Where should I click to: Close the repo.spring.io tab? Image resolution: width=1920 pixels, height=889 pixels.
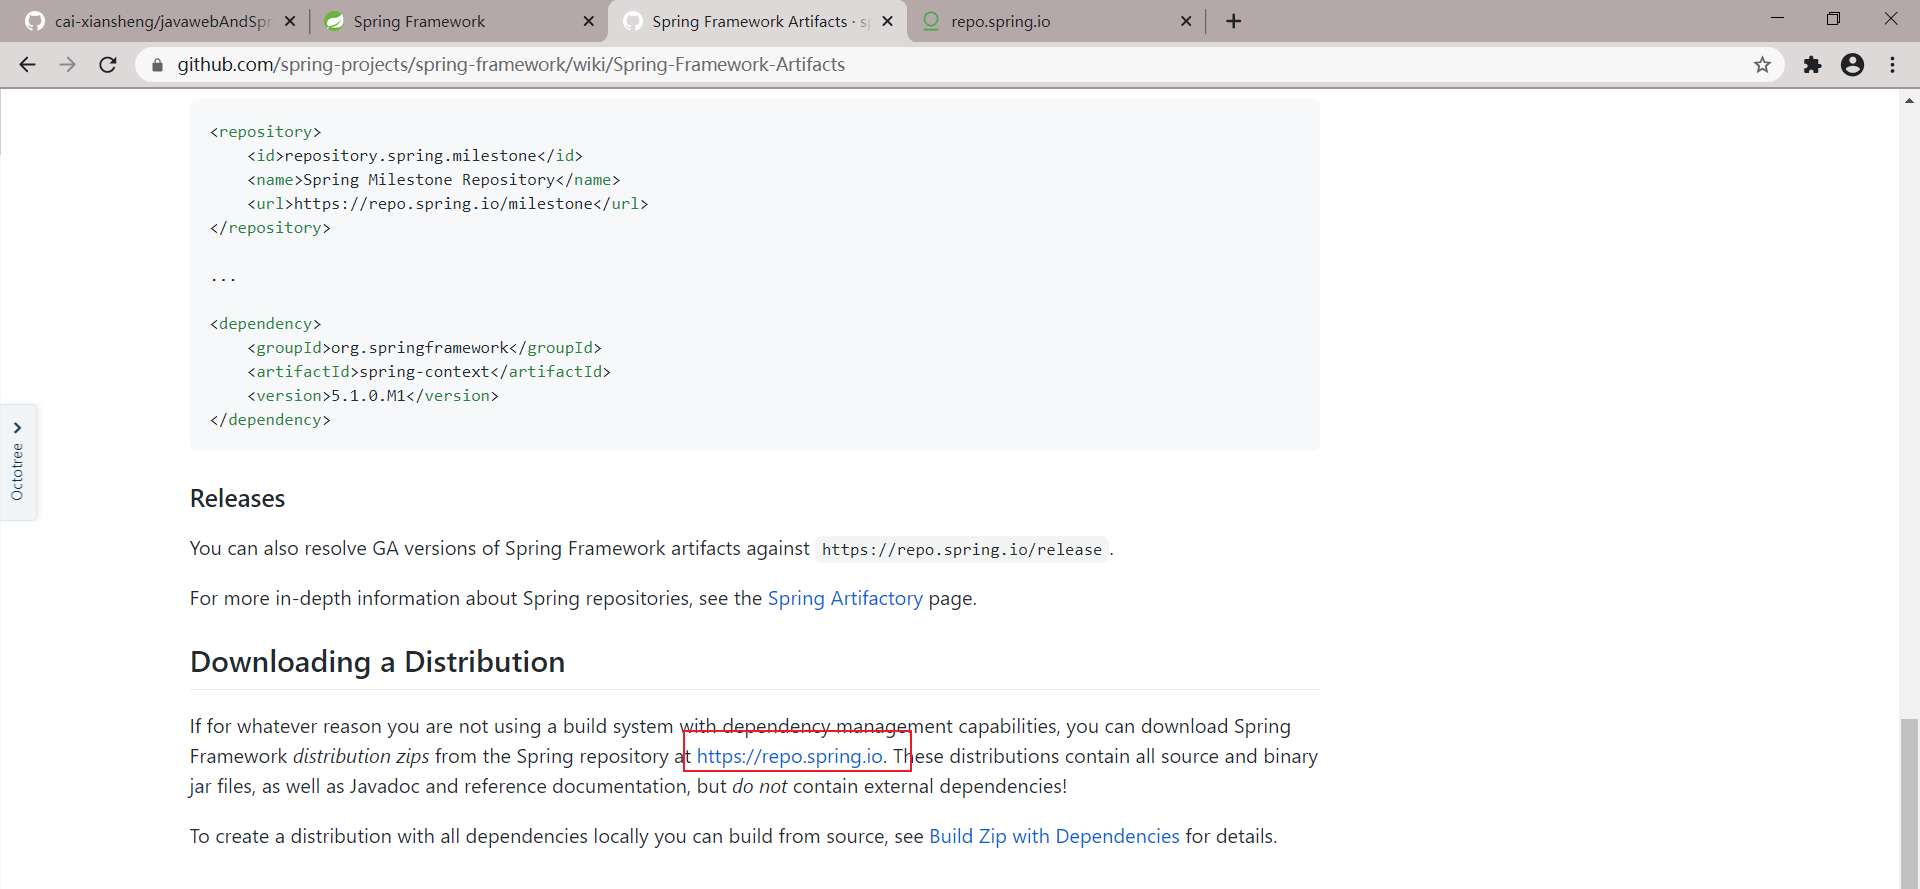click(1186, 21)
